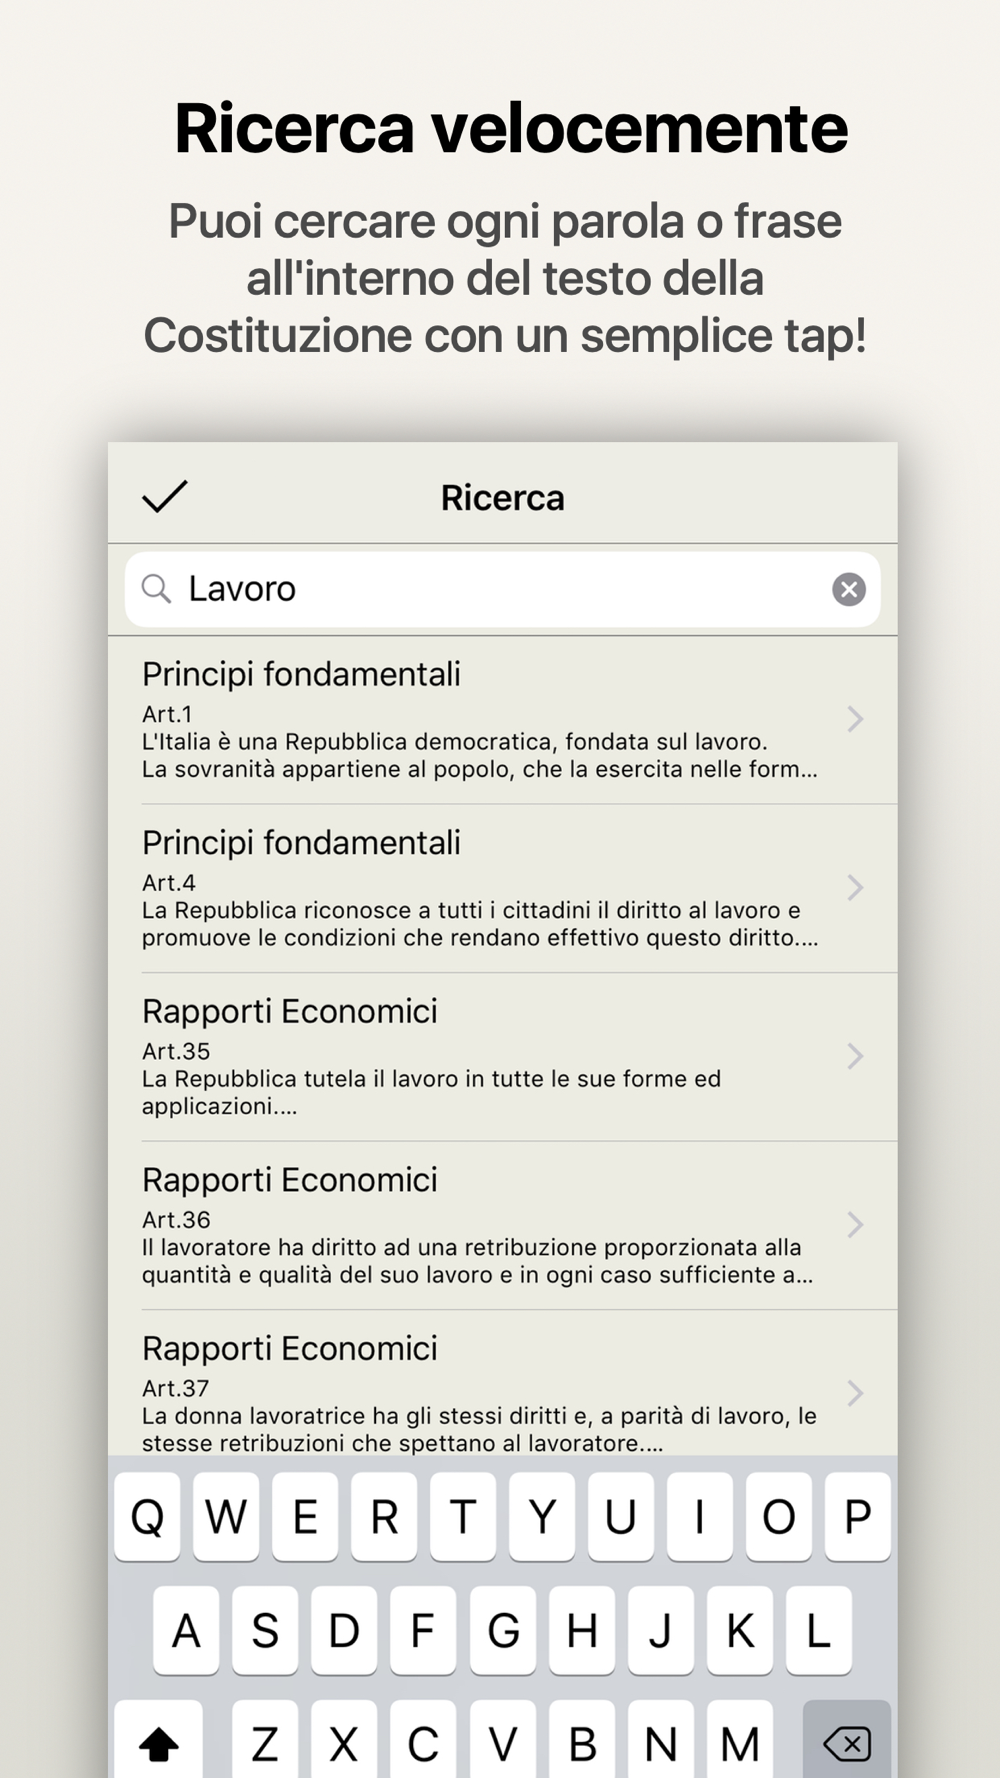
Task: Open Art.37 result chevron
Action: (855, 1393)
